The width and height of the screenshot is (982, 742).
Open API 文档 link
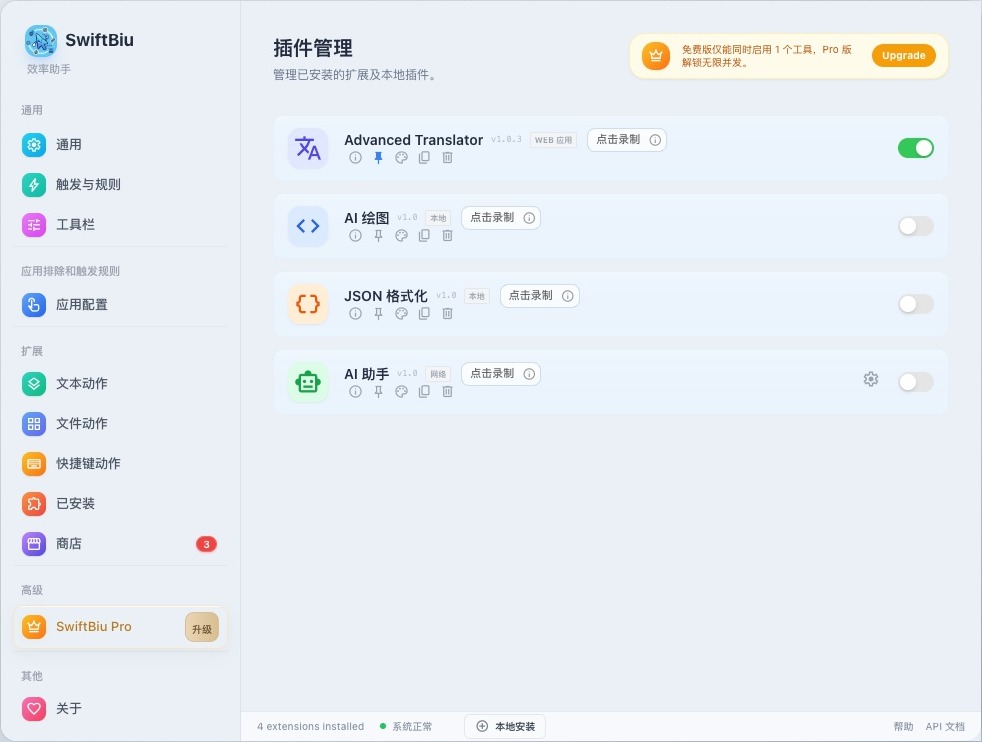point(945,726)
